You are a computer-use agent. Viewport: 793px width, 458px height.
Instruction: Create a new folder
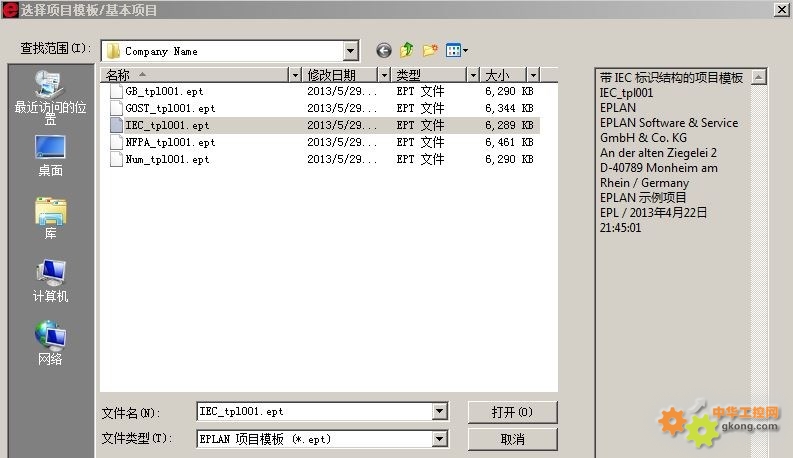click(x=430, y=50)
